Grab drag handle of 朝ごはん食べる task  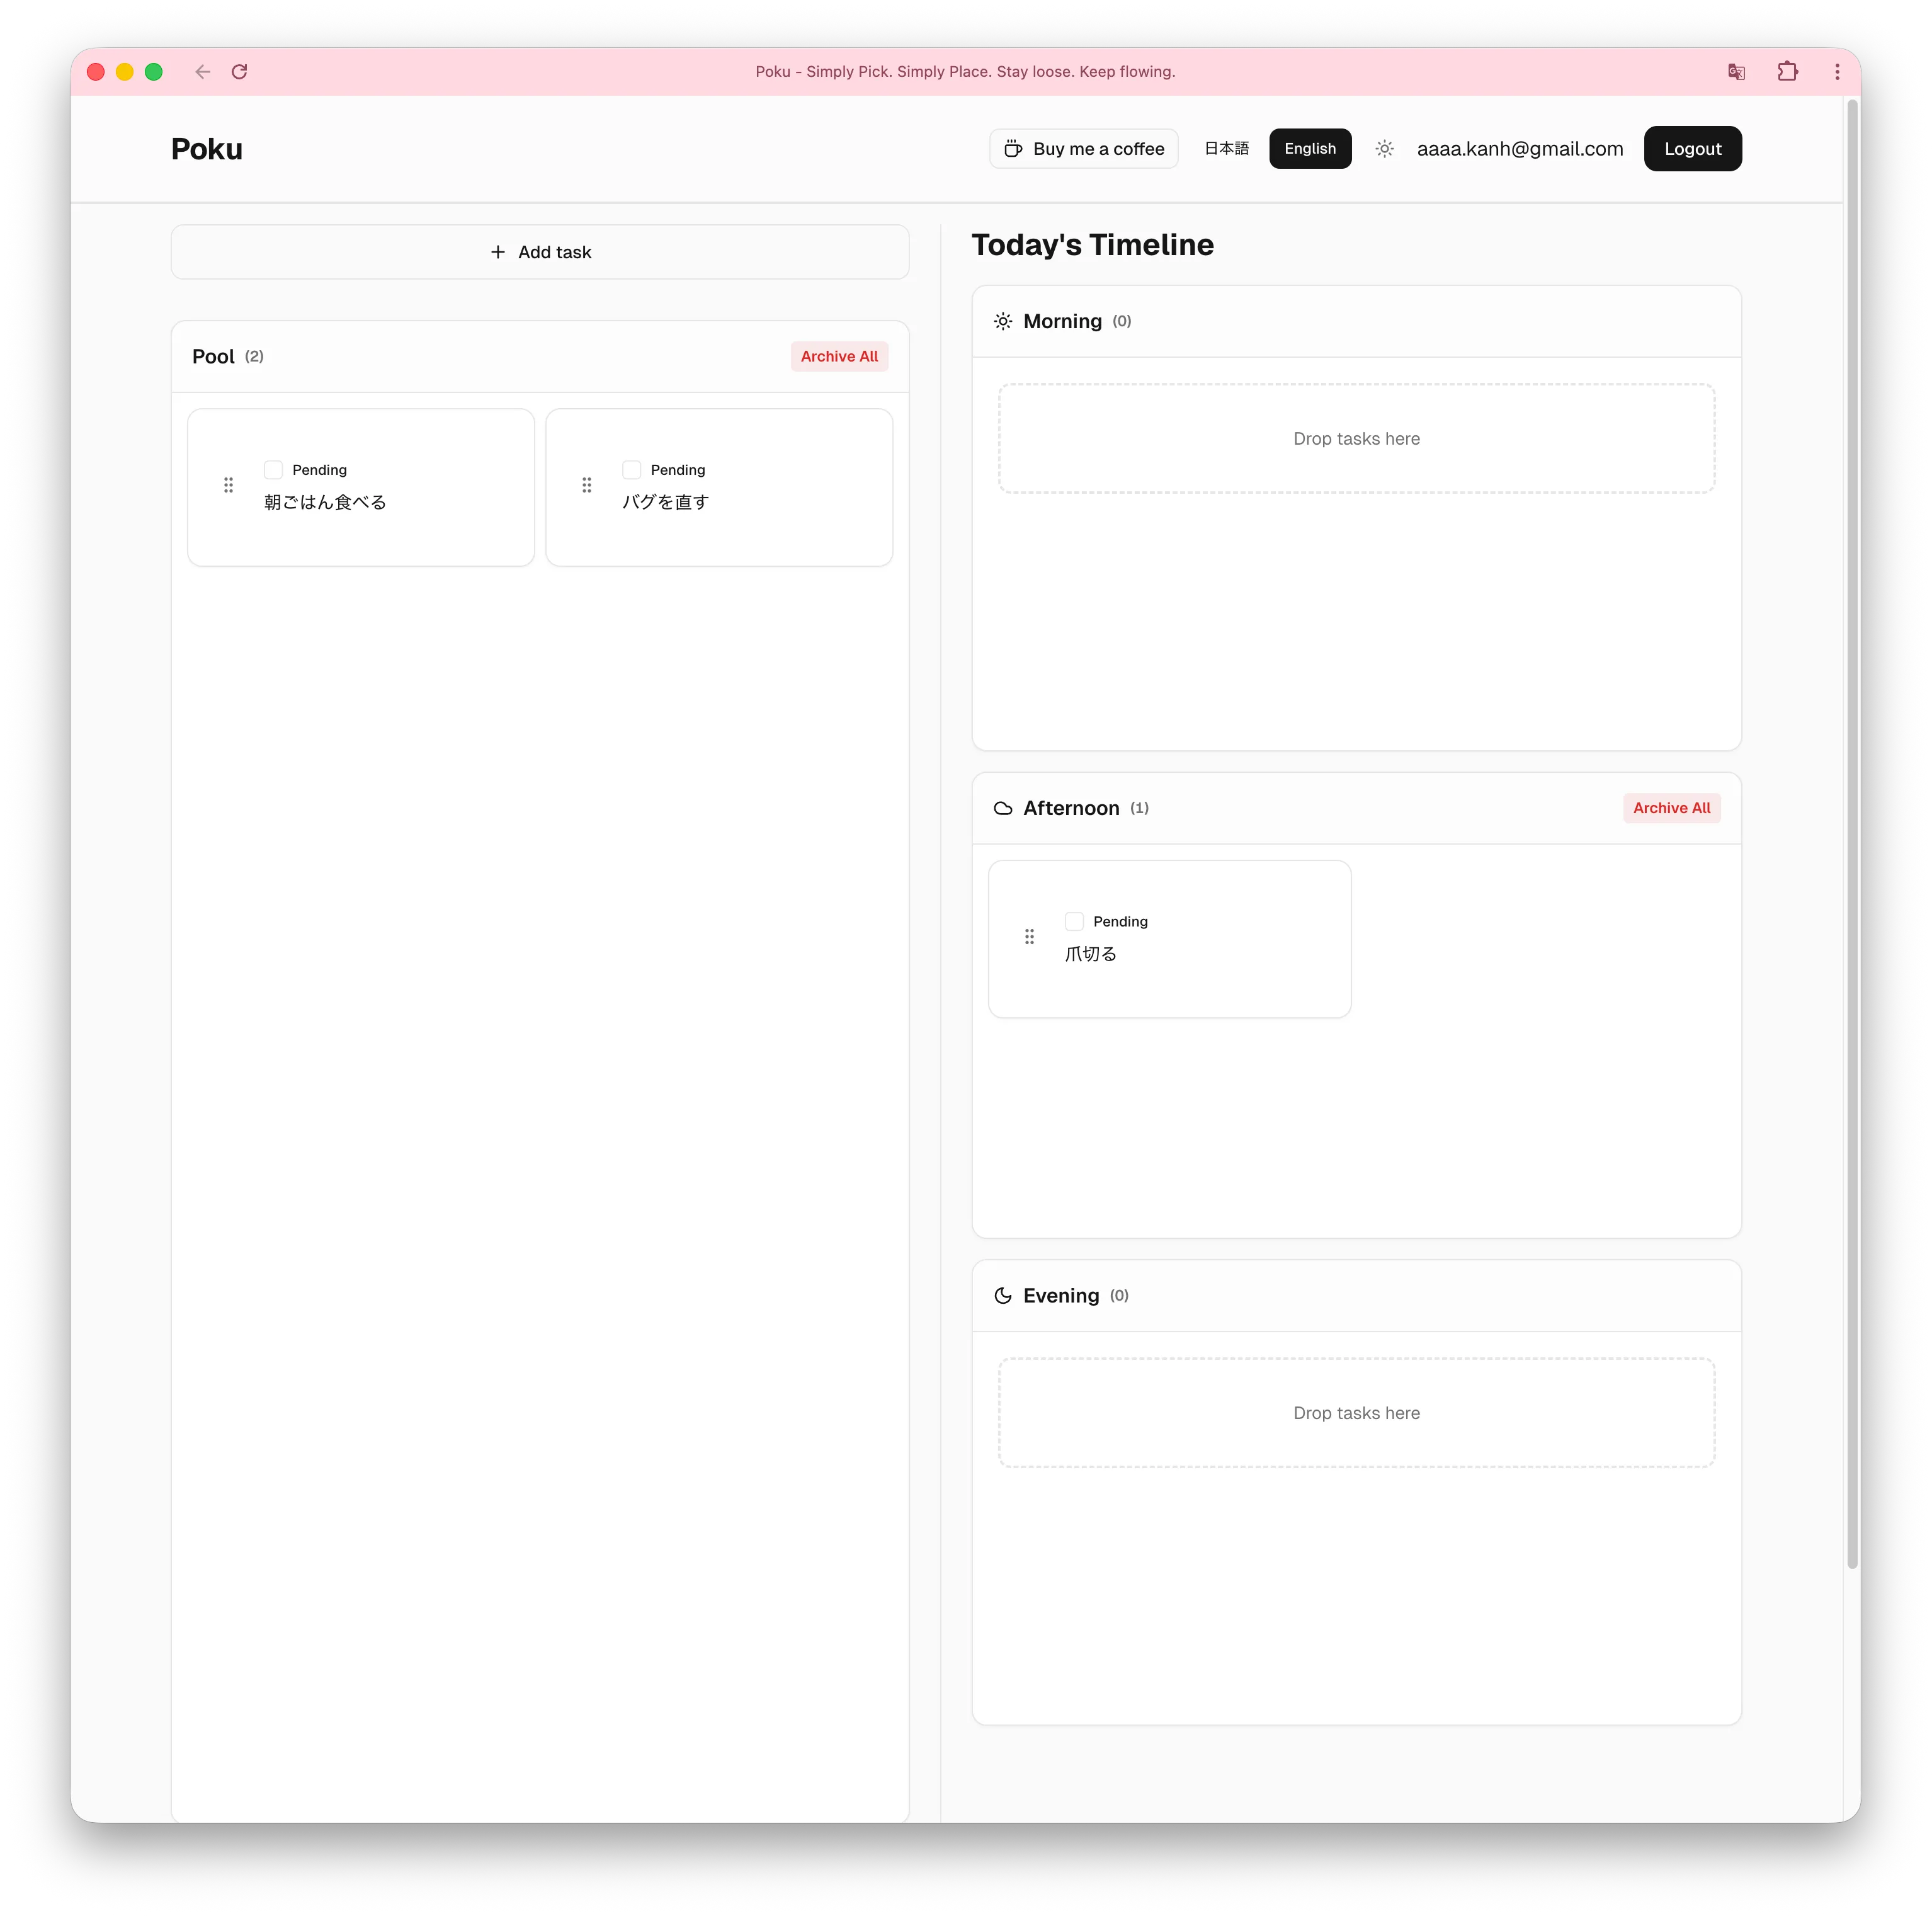pos(228,485)
